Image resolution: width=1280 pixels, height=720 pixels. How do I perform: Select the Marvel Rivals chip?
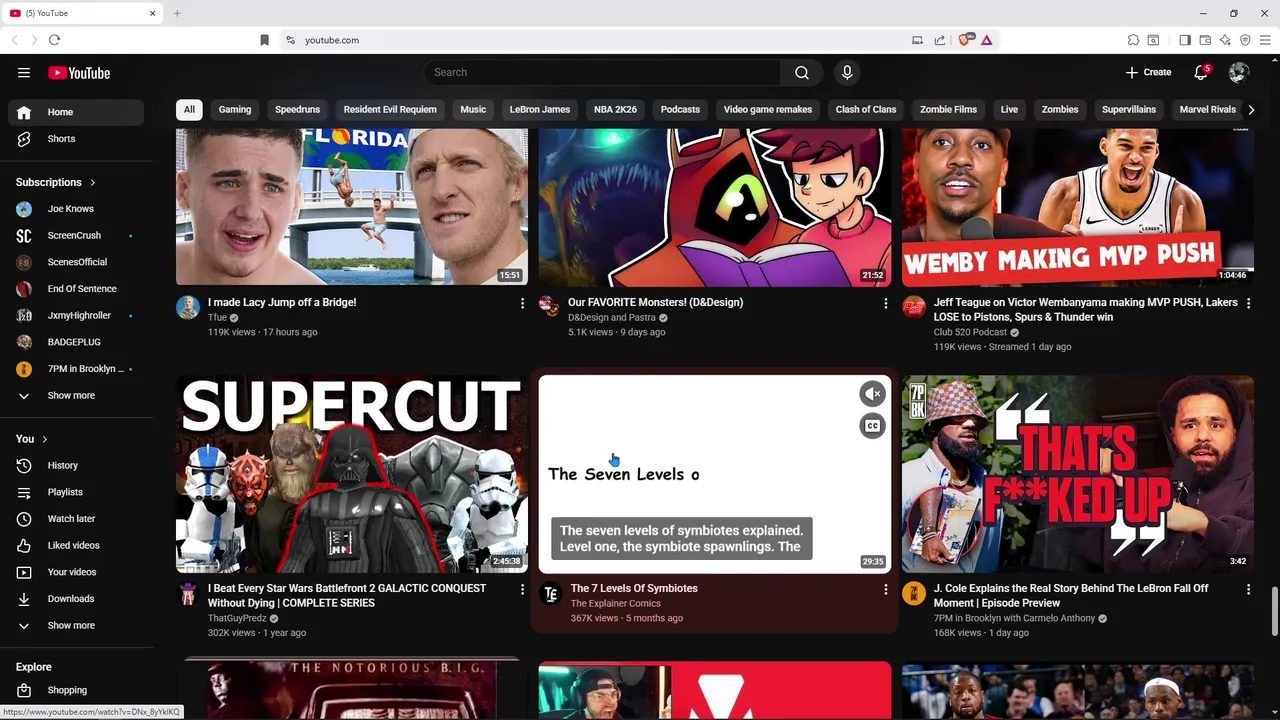click(1207, 109)
